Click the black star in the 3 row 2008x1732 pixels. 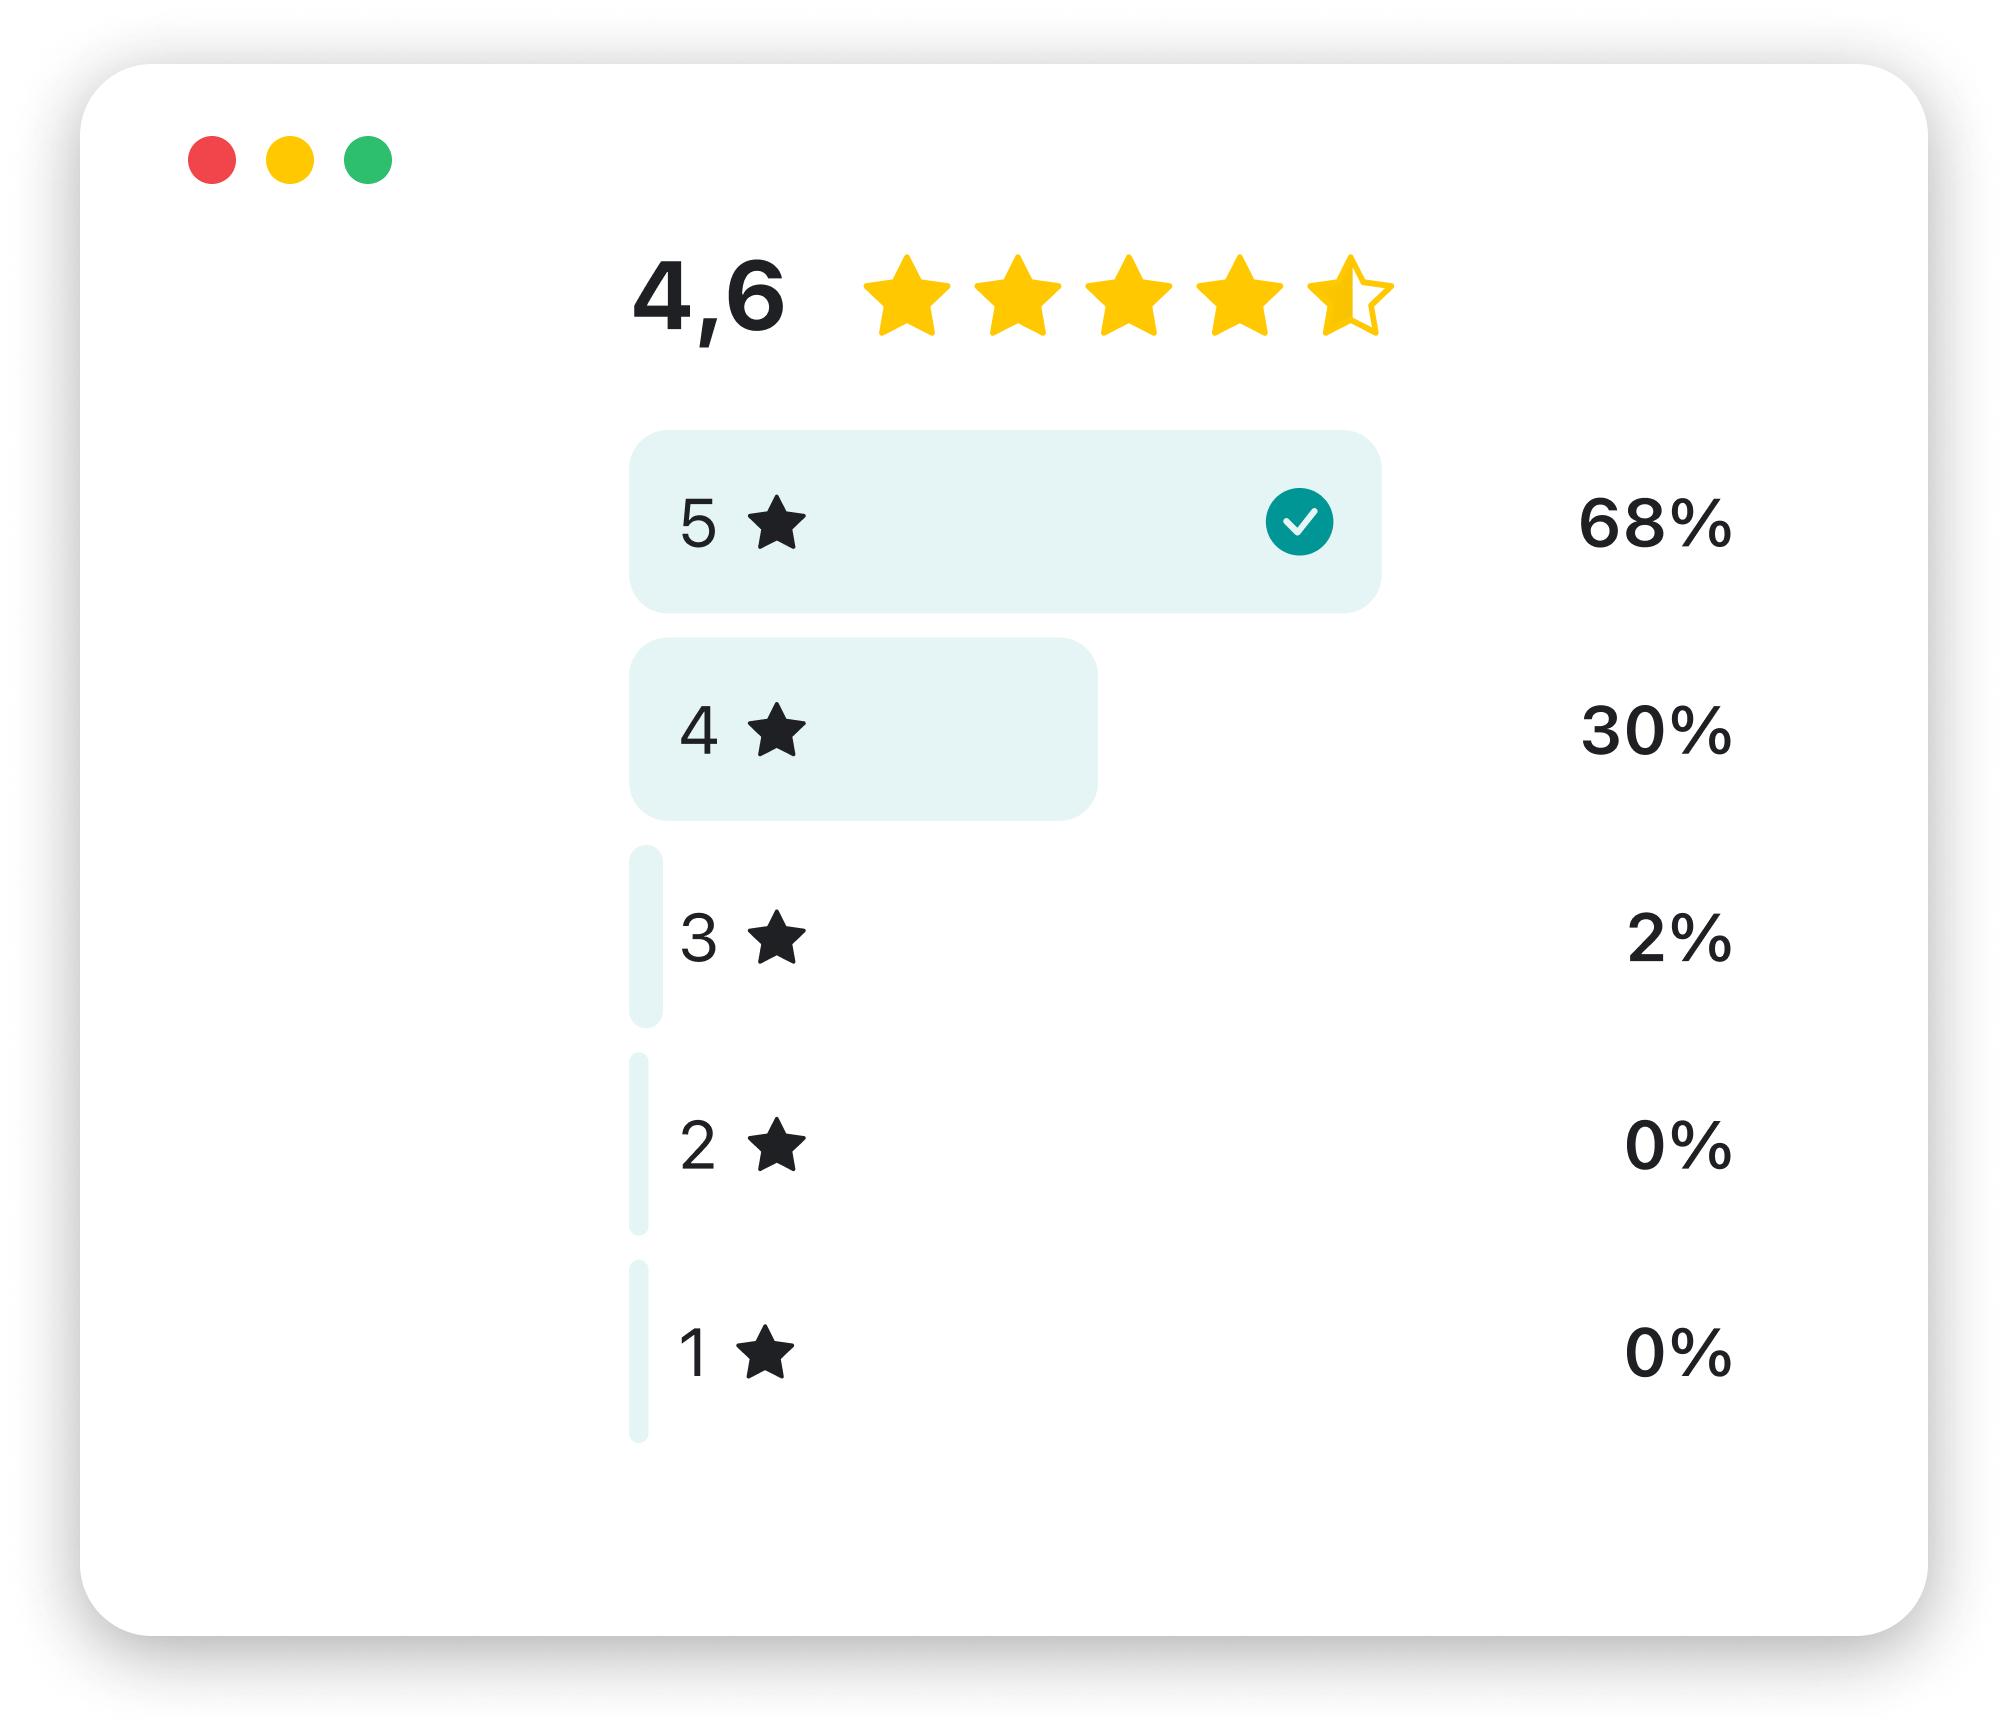pos(777,938)
